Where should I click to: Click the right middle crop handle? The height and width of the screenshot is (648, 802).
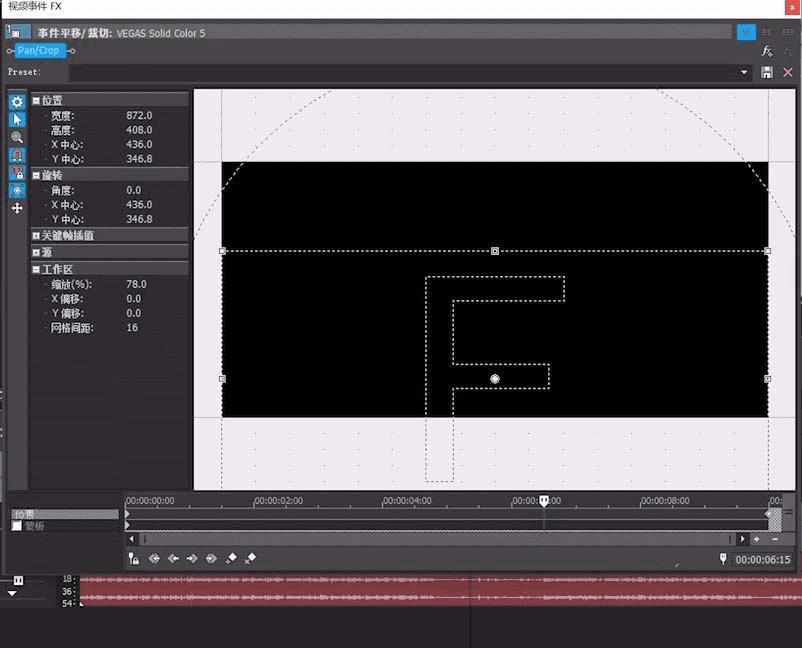click(768, 379)
